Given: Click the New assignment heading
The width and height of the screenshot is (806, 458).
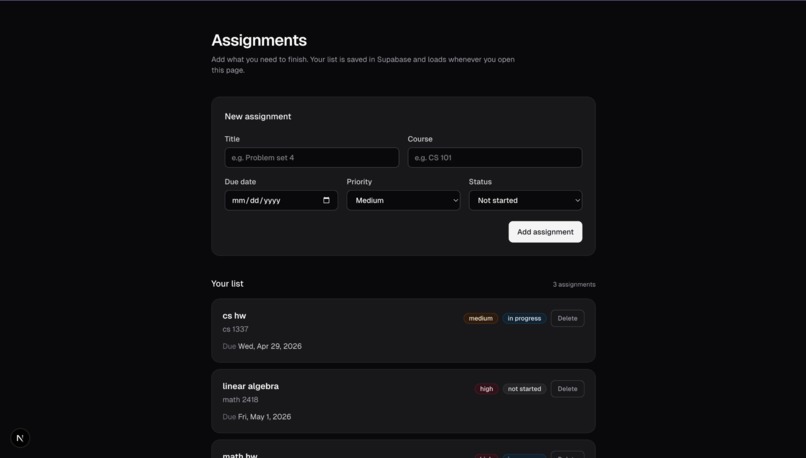Looking at the screenshot, I should tap(258, 117).
